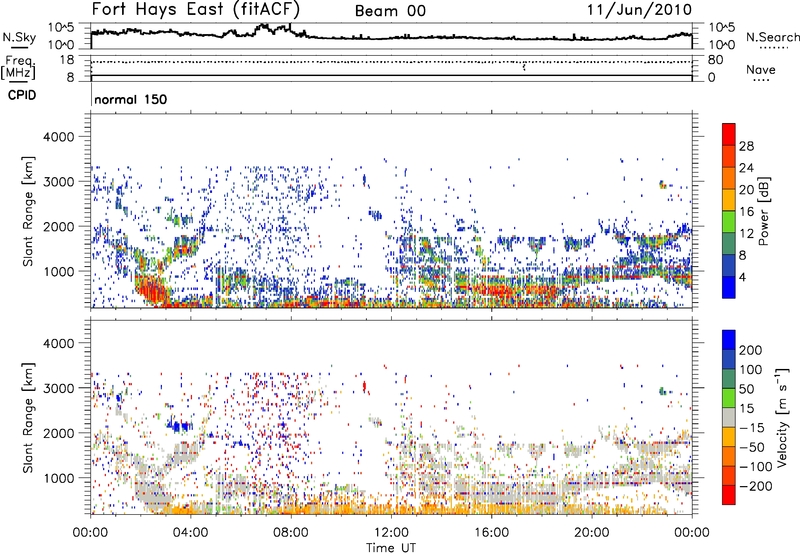Select the "Beam 00" label
The width and height of the screenshot is (800, 554).
(390, 11)
